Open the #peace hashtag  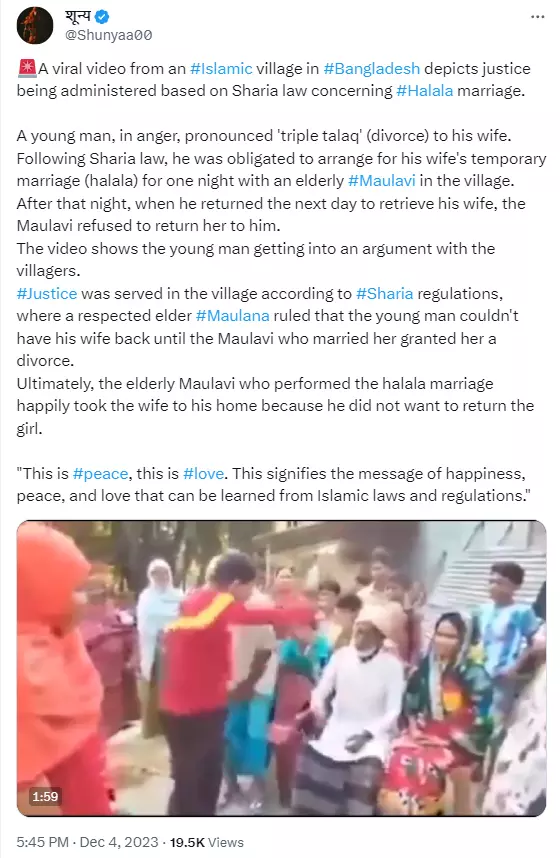pos(101,473)
